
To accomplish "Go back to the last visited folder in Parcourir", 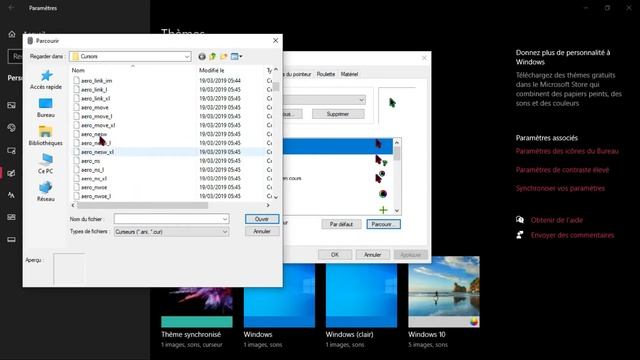I will tap(202, 56).
